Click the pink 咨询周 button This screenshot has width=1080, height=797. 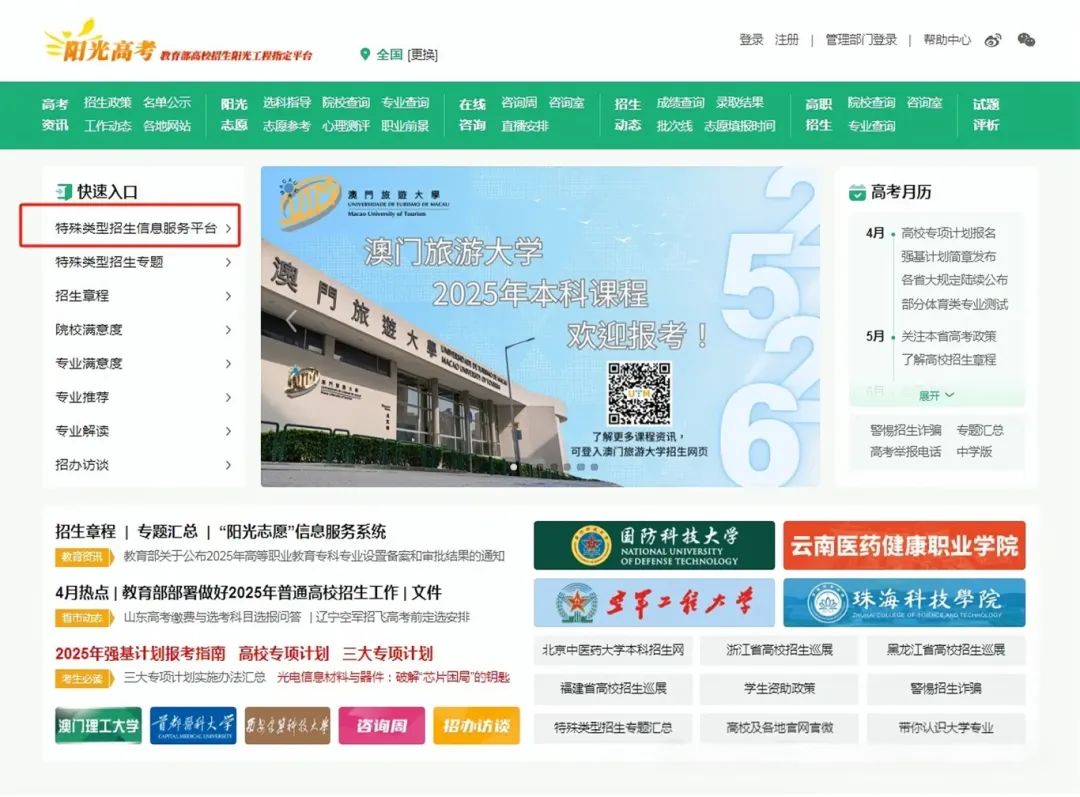tap(382, 725)
